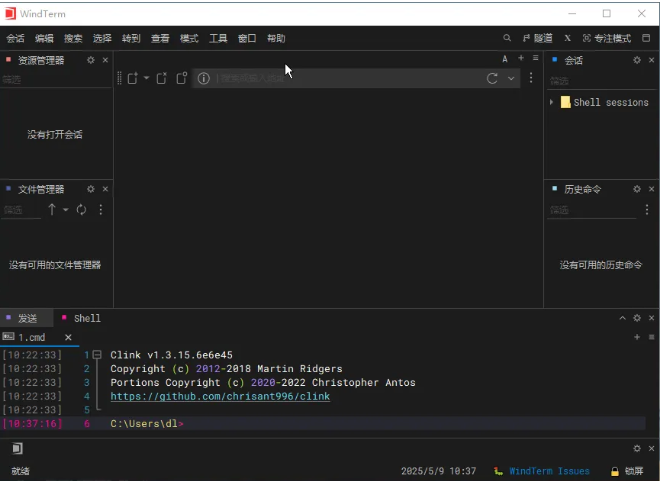
Task: Open WindTerm Issues link
Action: tap(549, 471)
